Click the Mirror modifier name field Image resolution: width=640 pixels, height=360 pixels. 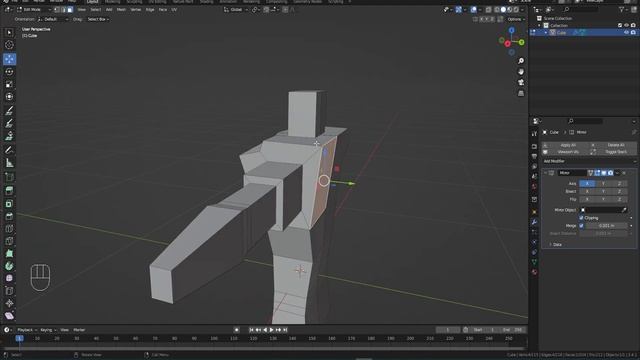[572, 173]
